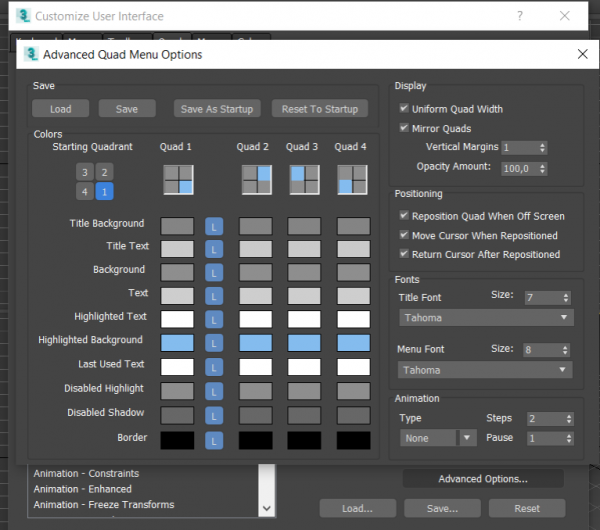Screen dimensions: 600x530
Task: Toggle Highlighted Background lock L button
Action: (214, 343)
